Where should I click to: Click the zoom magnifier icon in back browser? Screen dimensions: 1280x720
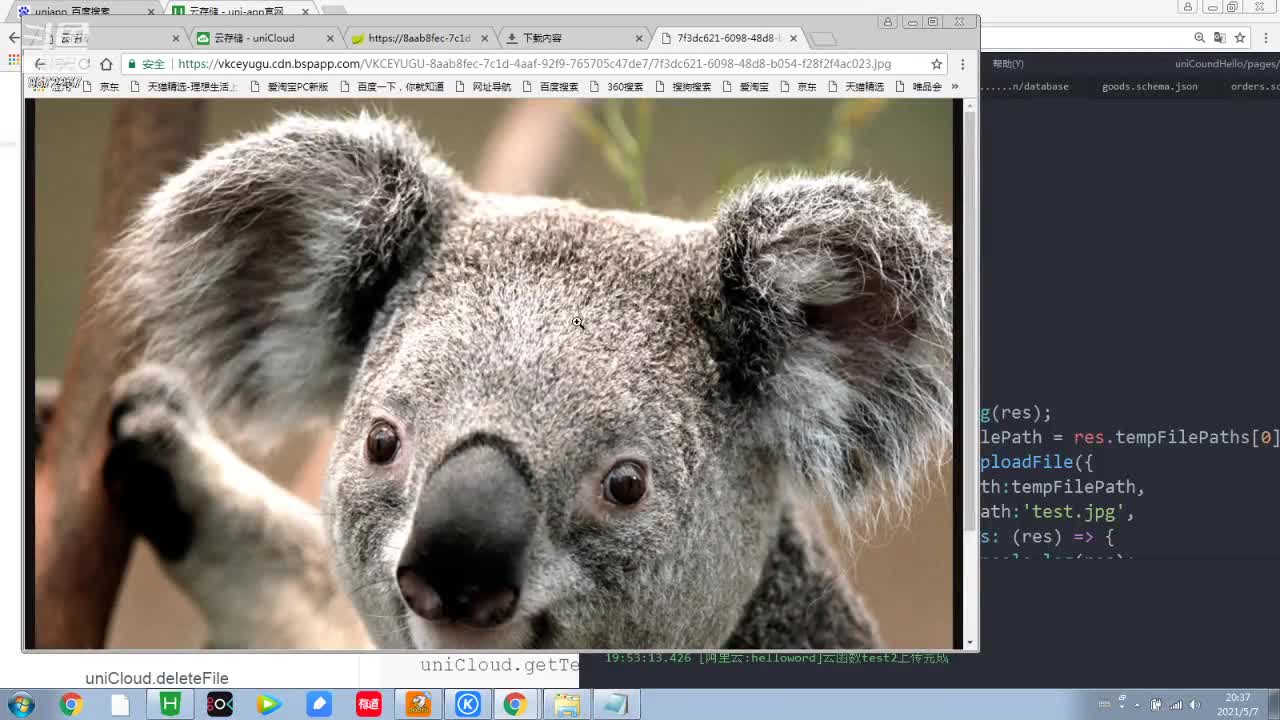1199,38
